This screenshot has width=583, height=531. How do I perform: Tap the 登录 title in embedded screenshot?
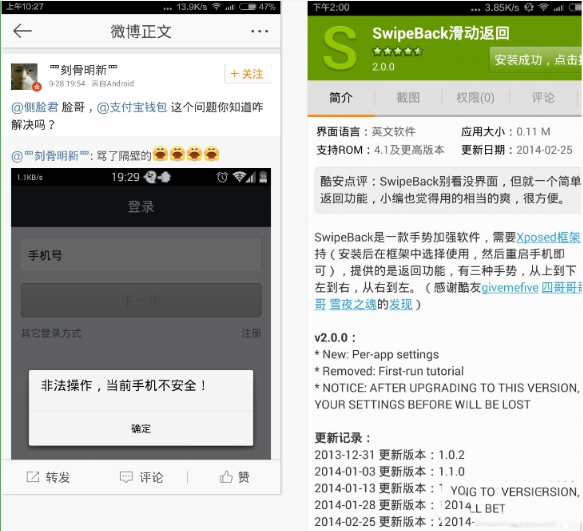(141, 206)
